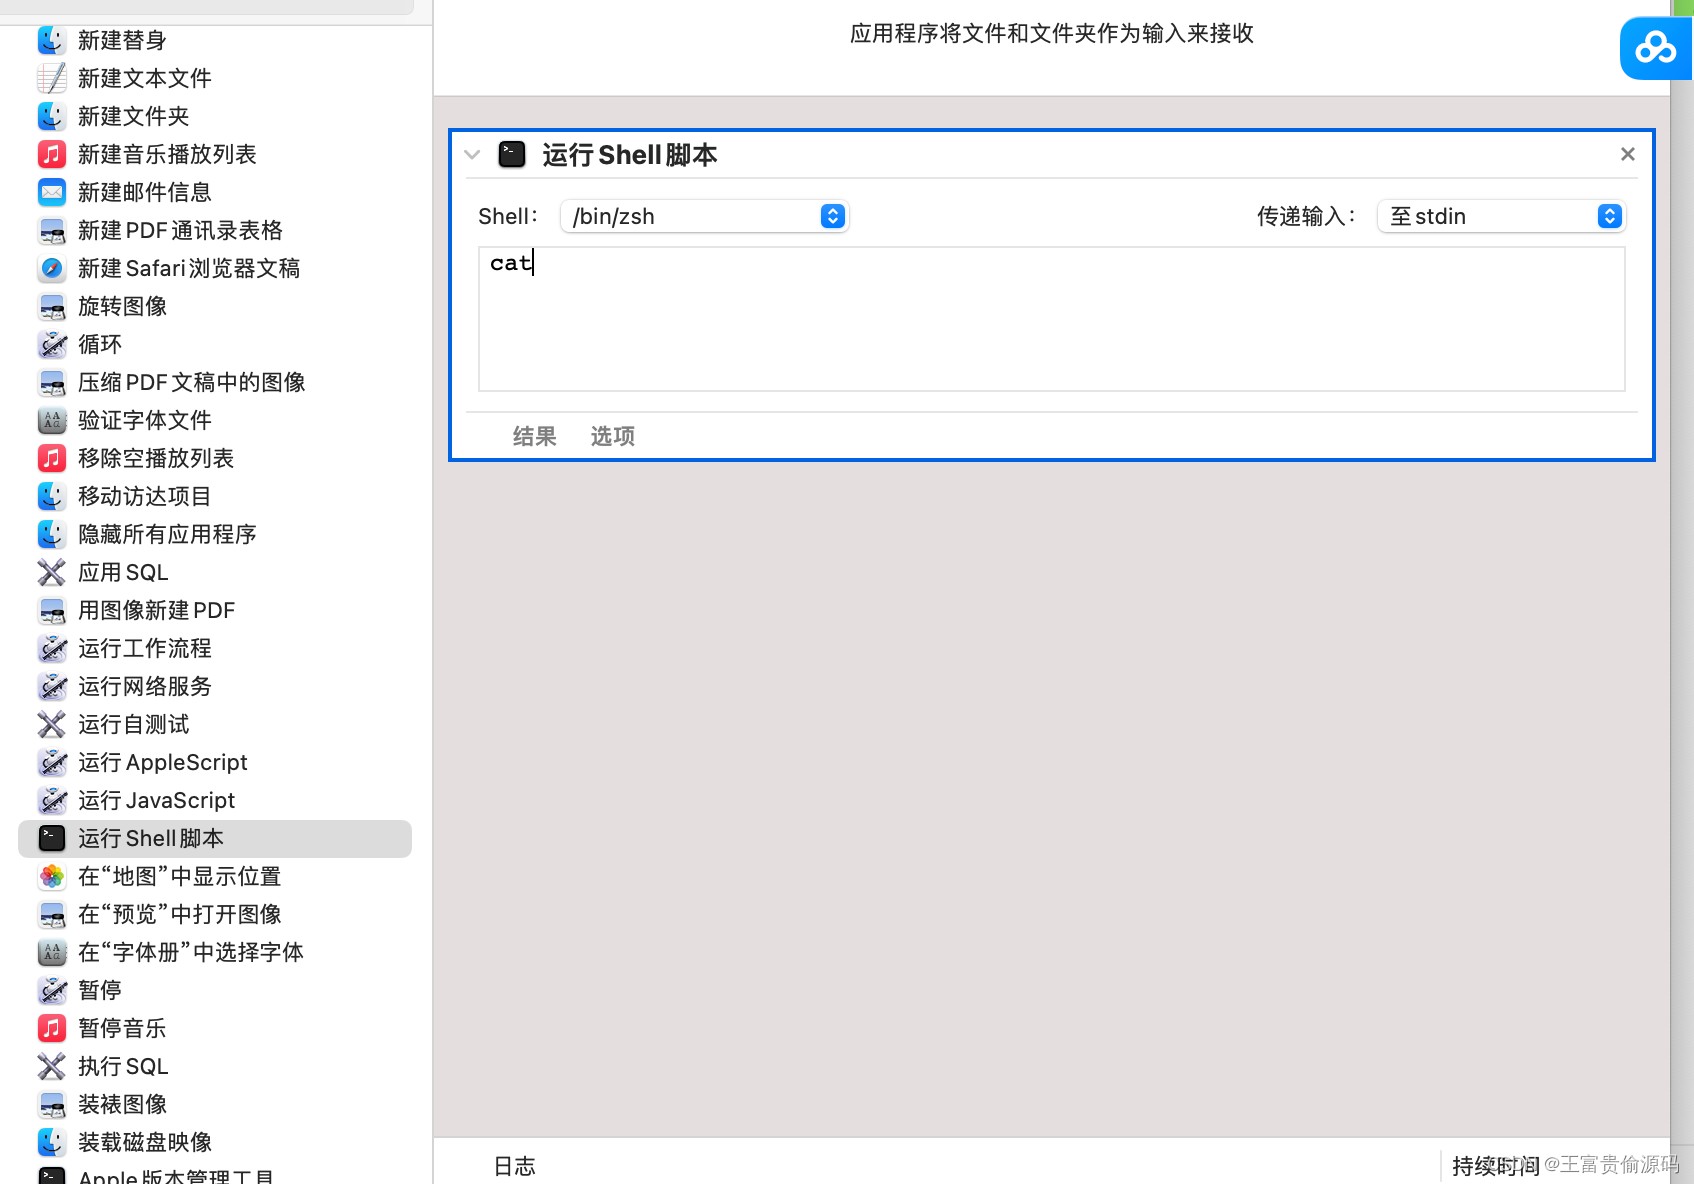
Task: Click the Preview icon next to 旋转图像
Action: (x=52, y=306)
